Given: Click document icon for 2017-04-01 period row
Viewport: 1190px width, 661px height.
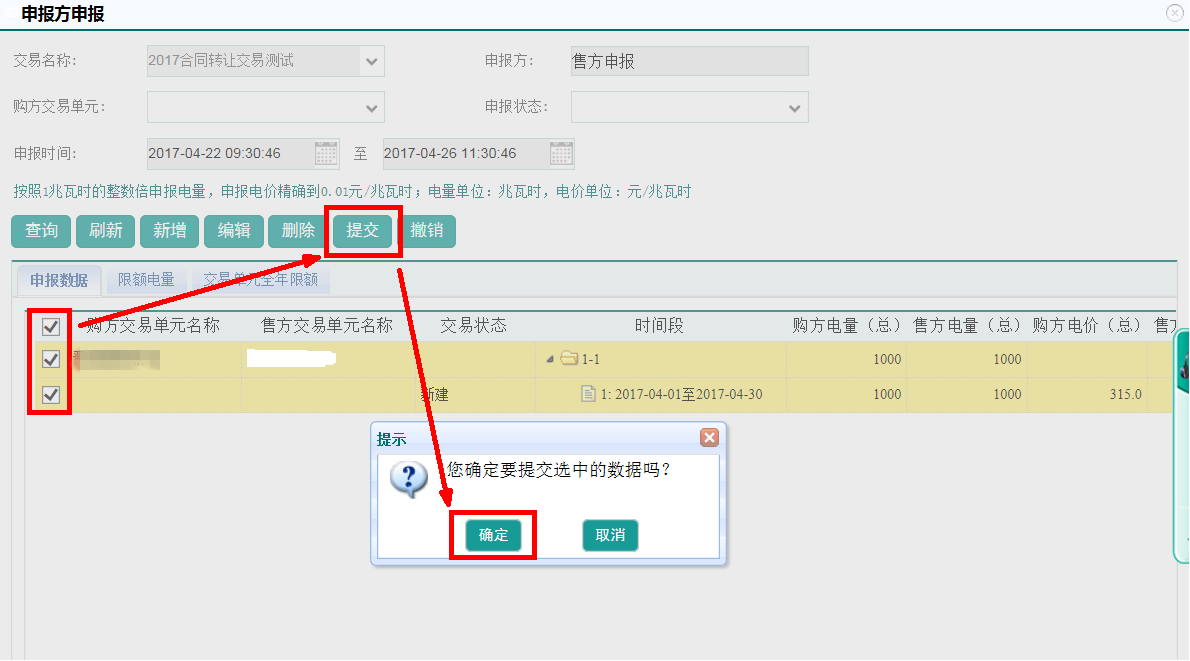Looking at the screenshot, I should (589, 394).
